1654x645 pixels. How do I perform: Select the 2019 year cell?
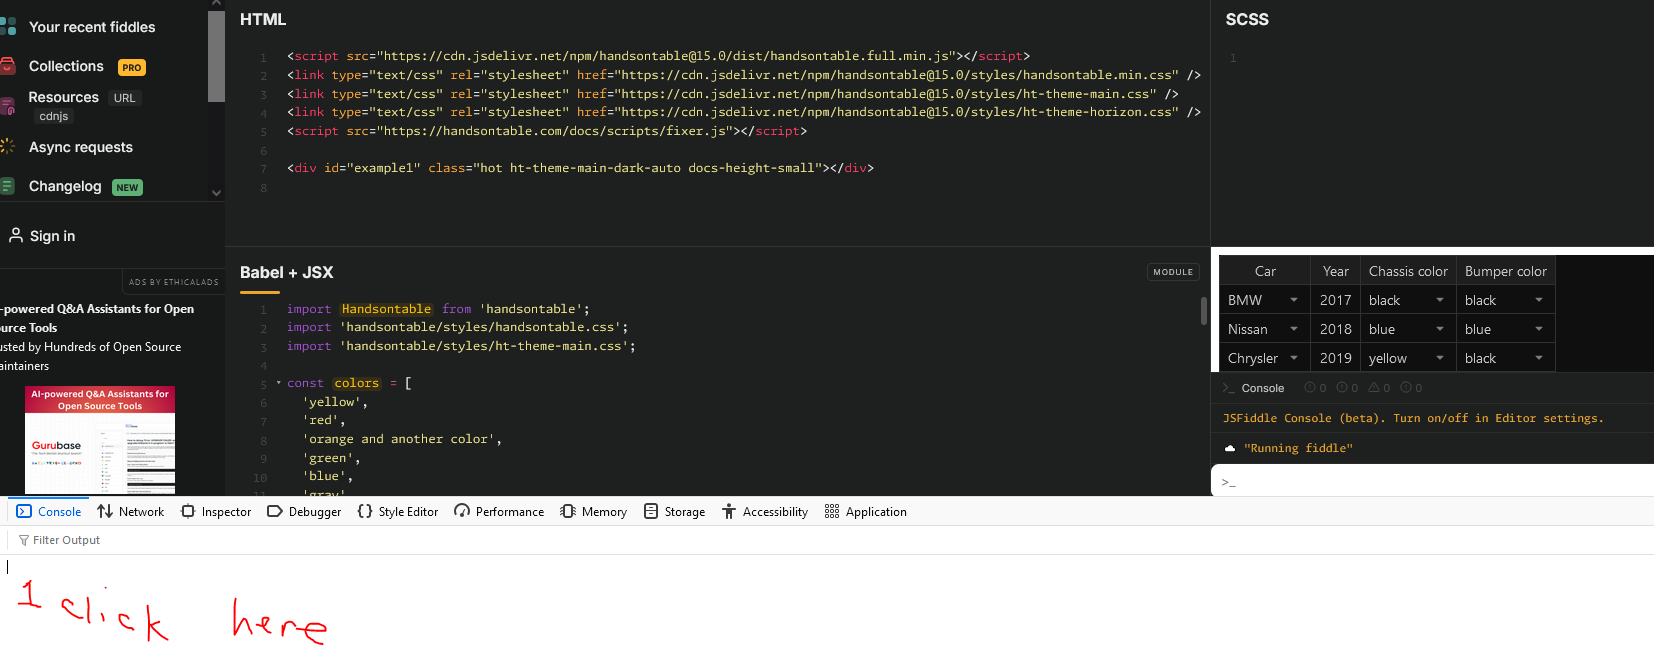coord(1336,358)
